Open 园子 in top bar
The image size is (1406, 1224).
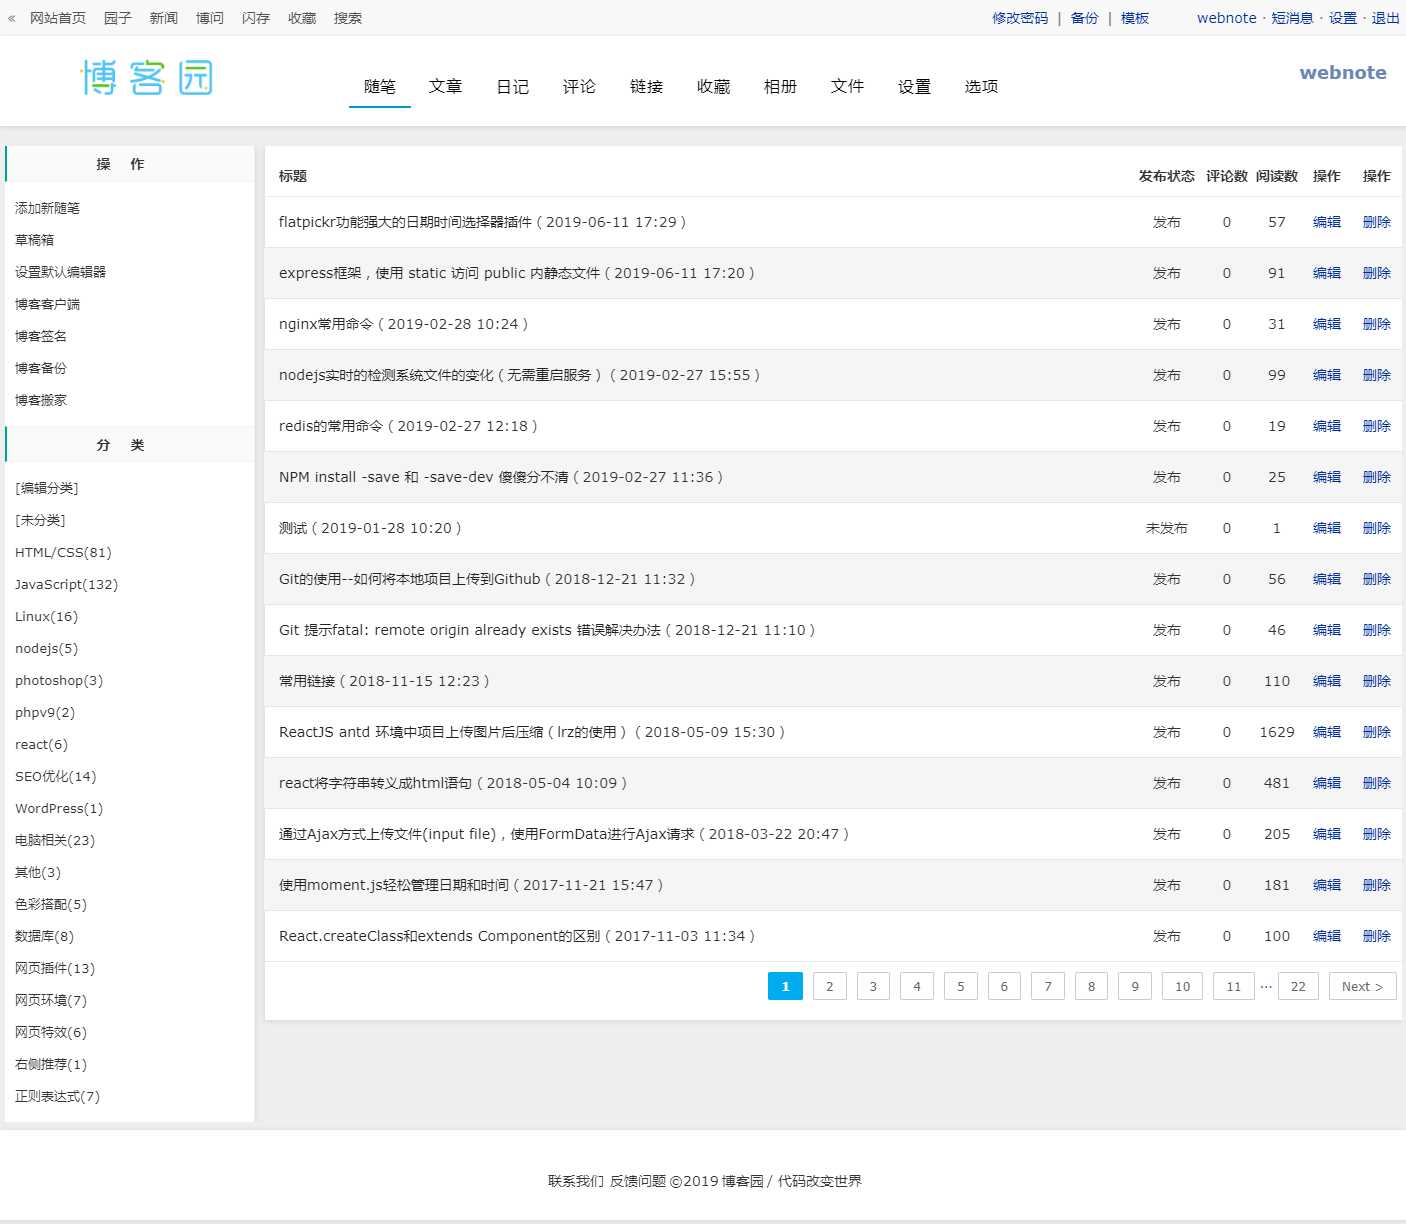pyautogui.click(x=118, y=18)
